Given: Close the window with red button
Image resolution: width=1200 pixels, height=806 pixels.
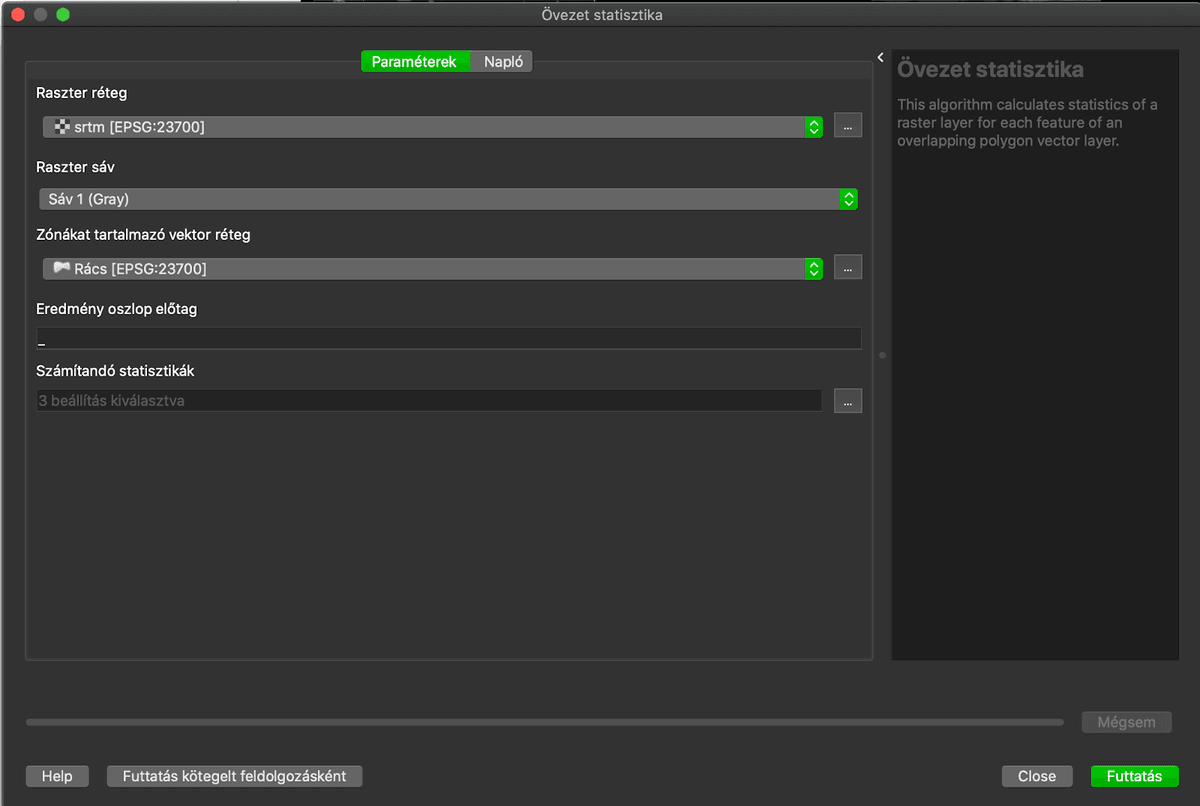Looking at the screenshot, I should pos(17,15).
